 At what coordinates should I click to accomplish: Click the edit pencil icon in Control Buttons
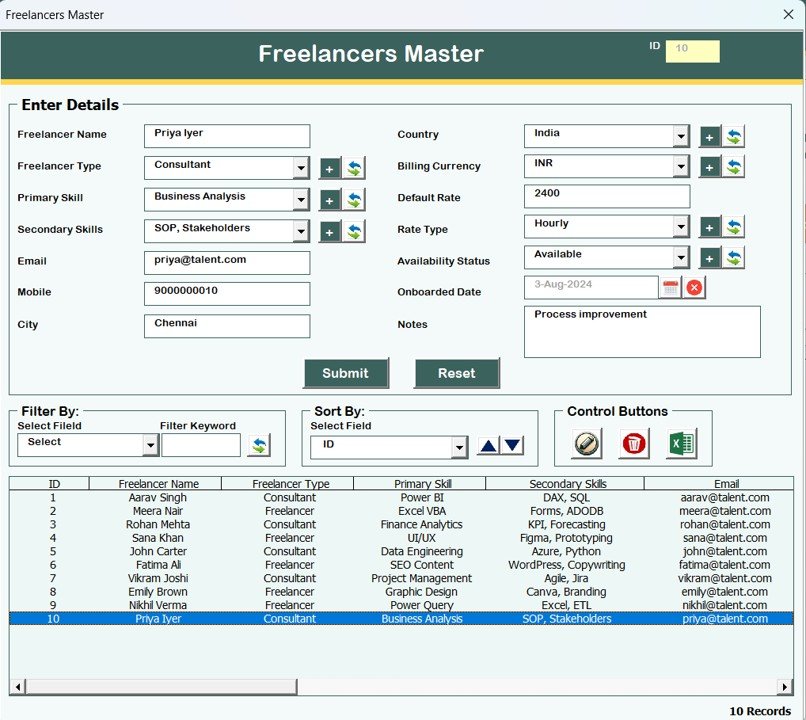586,443
